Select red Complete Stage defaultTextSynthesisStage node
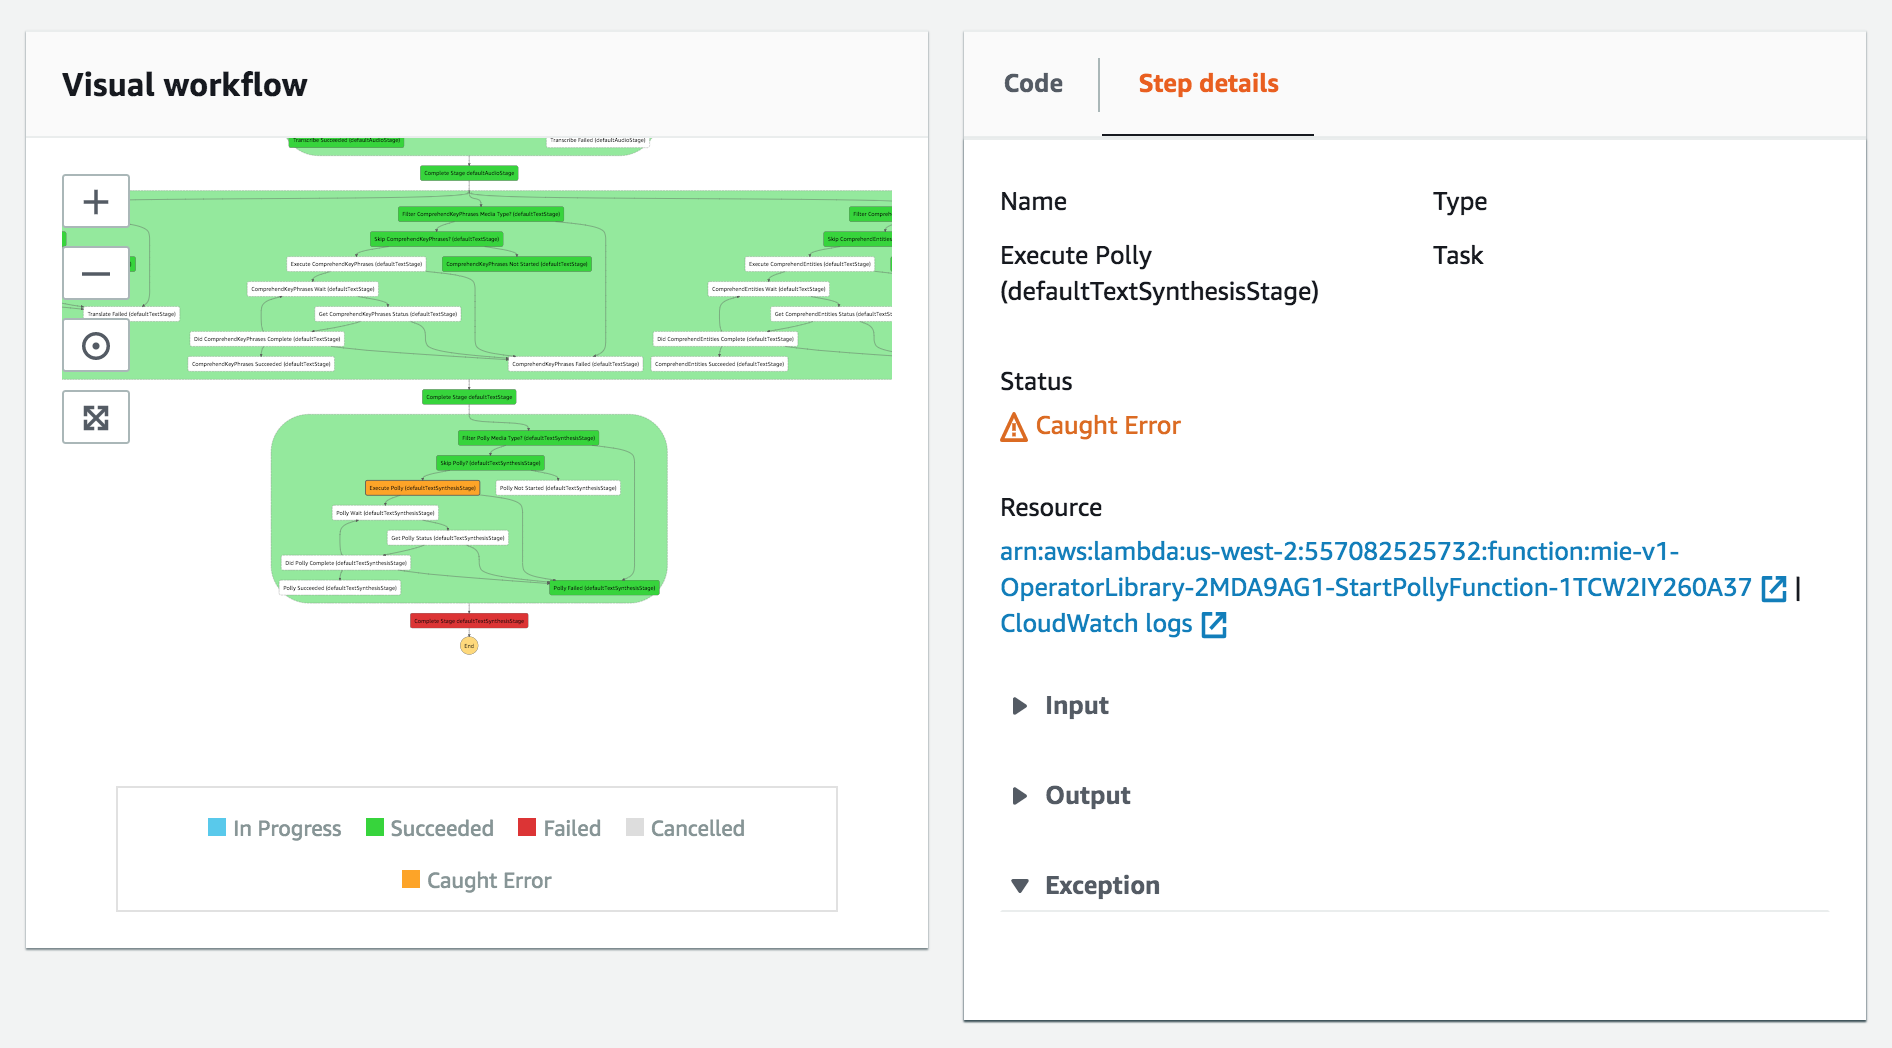The image size is (1892, 1048). click(469, 621)
